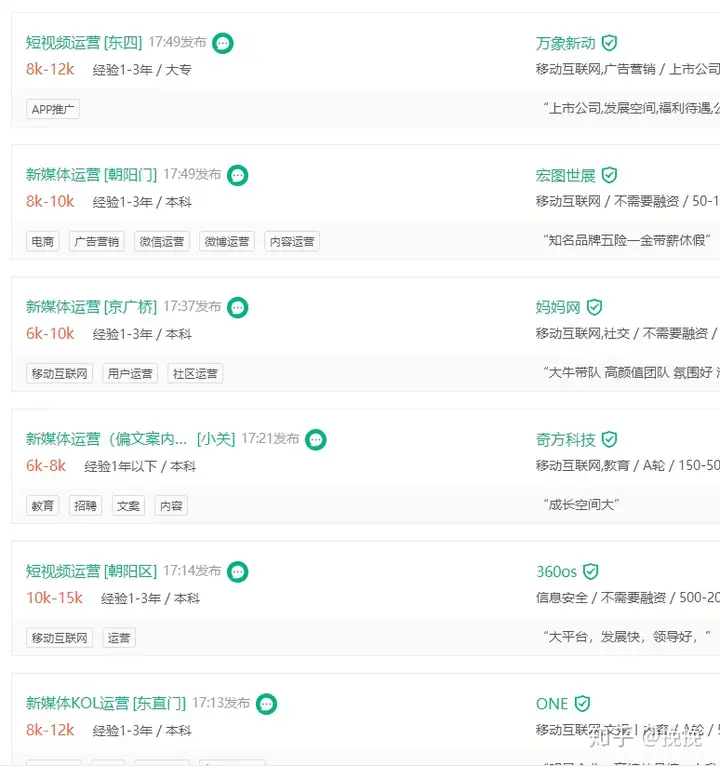Select the 内容运营 tag
Screen dimensions: 720x766
292,241
